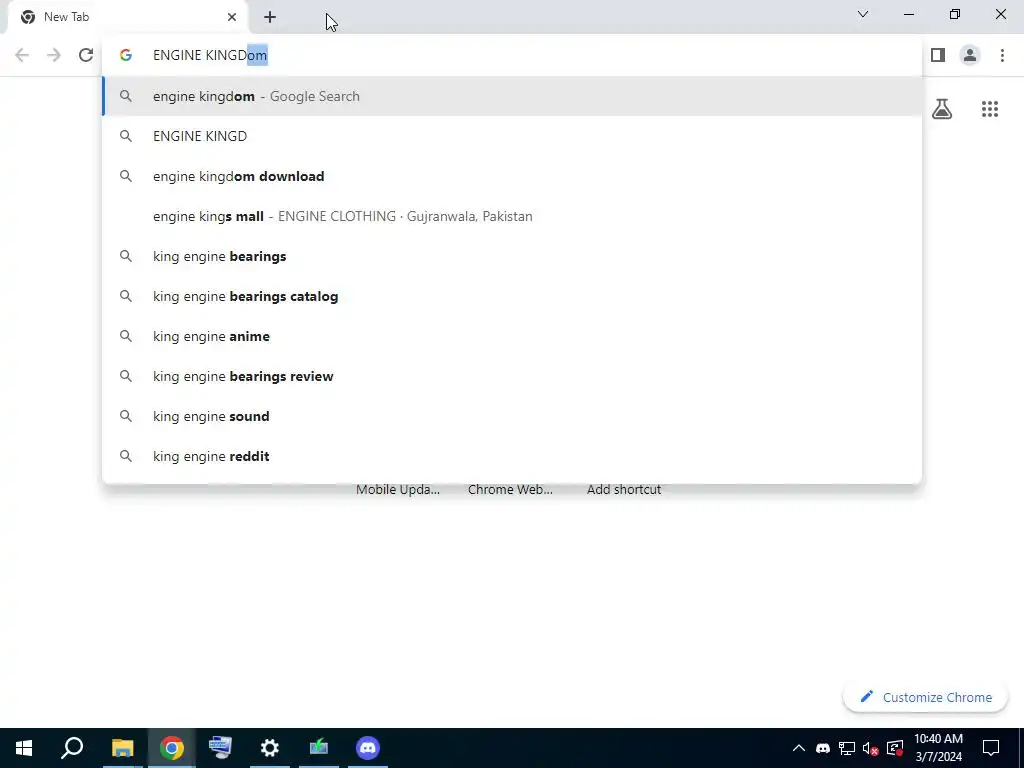Pick the 'king engine sound' suggestion

[x=512, y=416]
